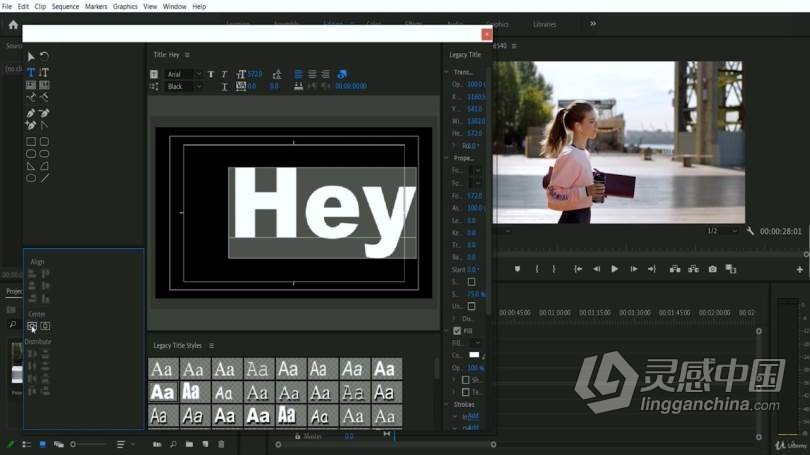Viewport: 810px width, 455px height.
Task: Open the Arial font family dropdown
Action: [183, 74]
